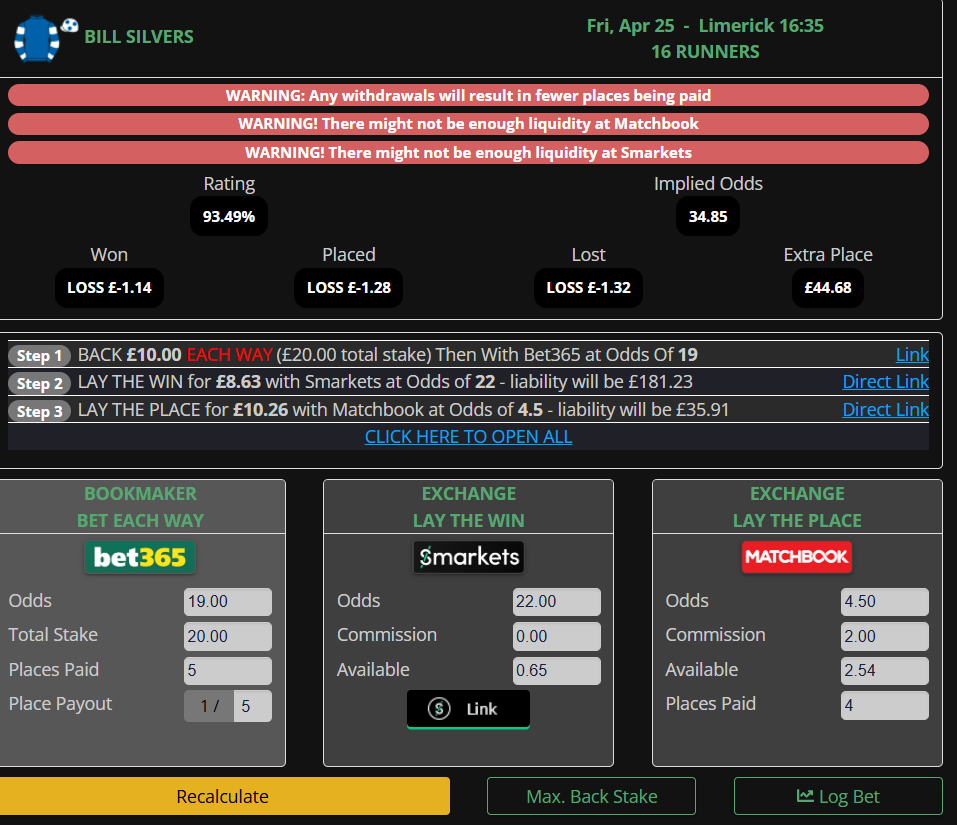Open the Step 1 bet365 Link
Viewport: 957px width, 825px height.
(x=911, y=355)
